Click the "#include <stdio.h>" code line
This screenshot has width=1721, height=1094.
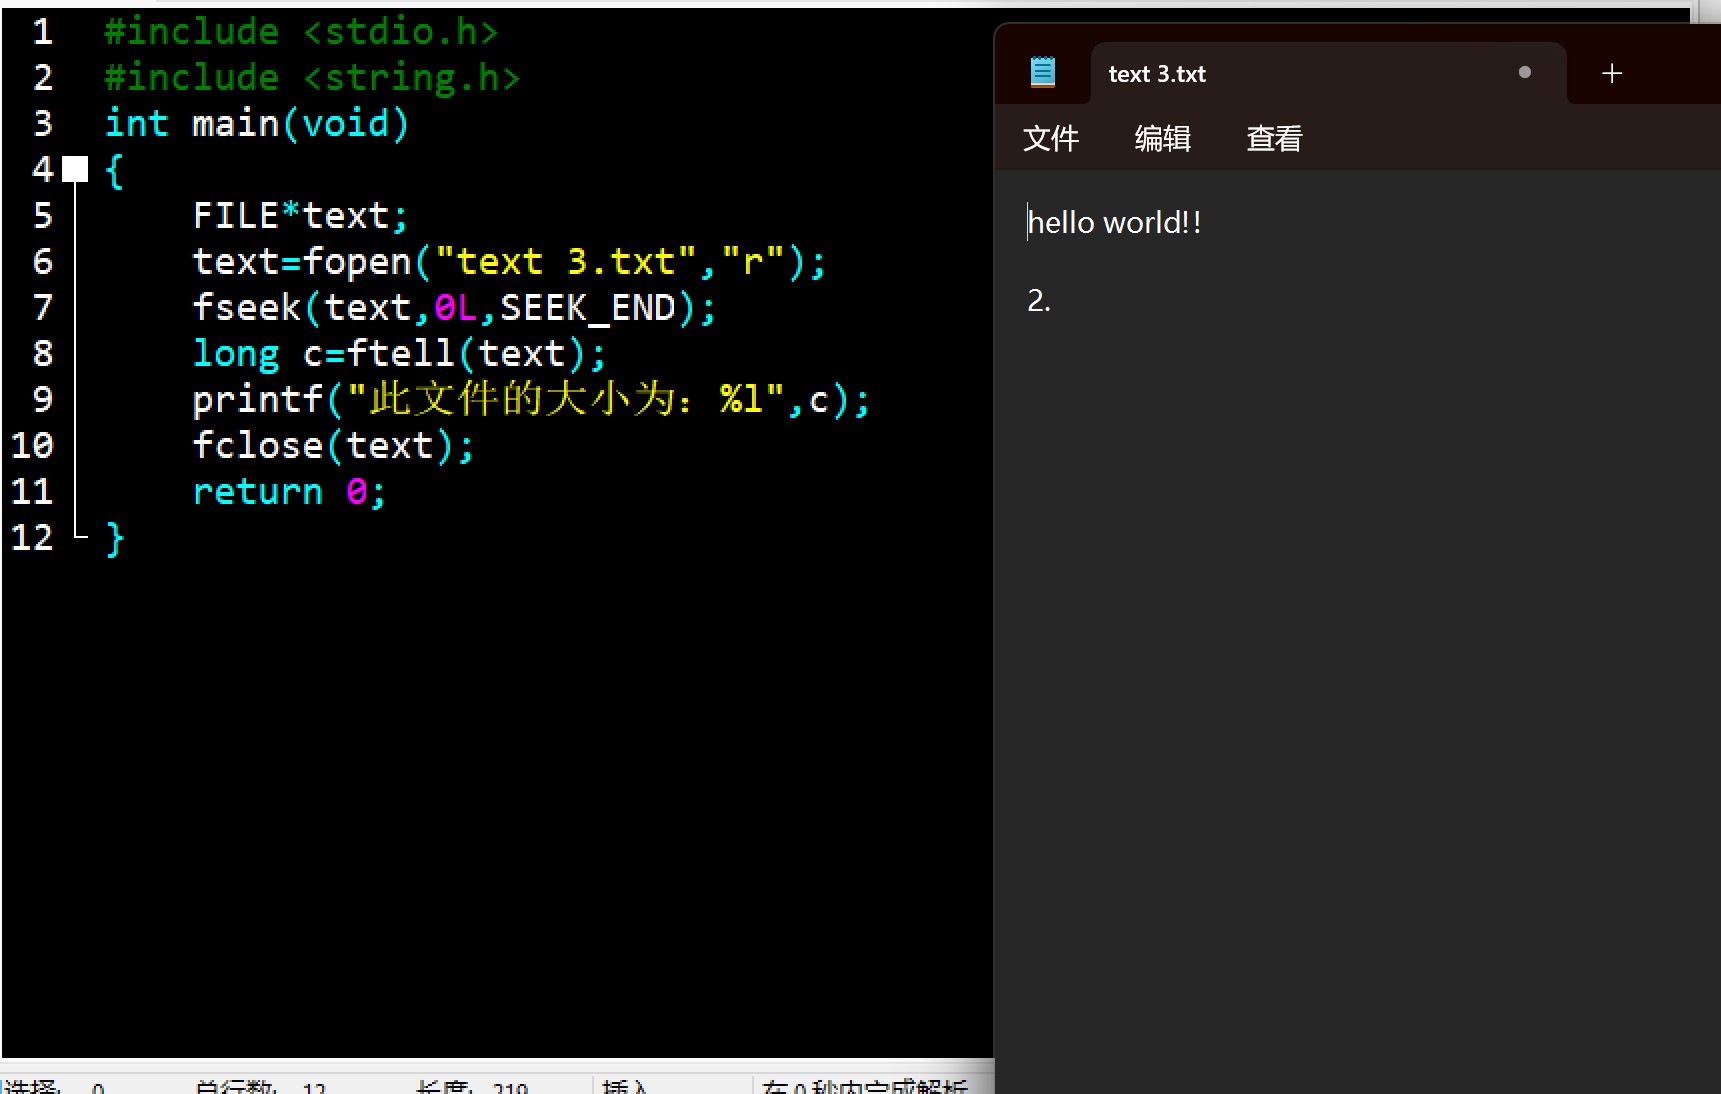[301, 32]
